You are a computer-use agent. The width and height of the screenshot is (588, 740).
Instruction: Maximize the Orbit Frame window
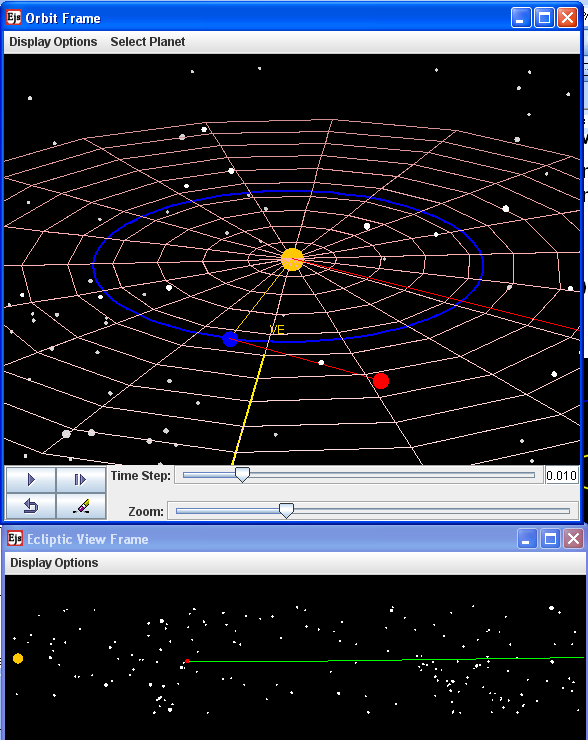pos(544,18)
